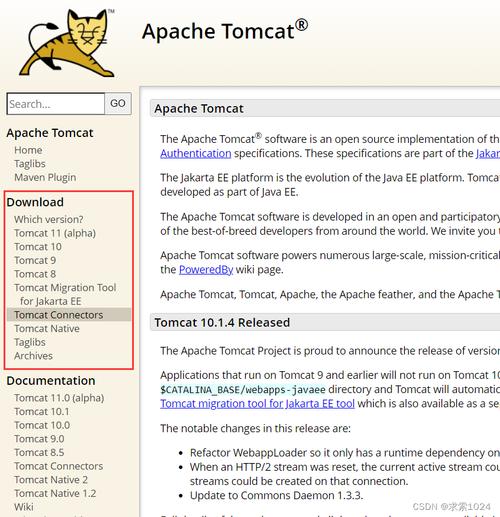Image resolution: width=500 pixels, height=517 pixels.
Task: Select Tomcat 9 download link
Action: [35, 260]
